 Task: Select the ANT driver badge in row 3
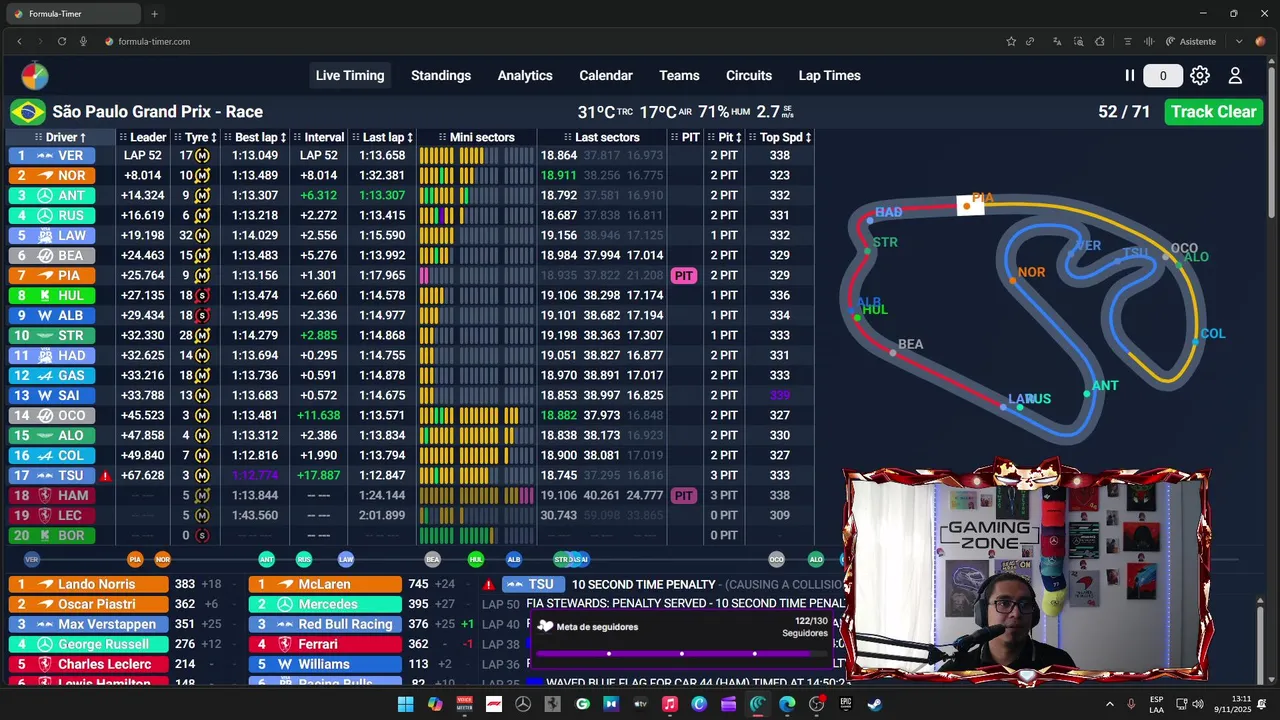[52, 195]
